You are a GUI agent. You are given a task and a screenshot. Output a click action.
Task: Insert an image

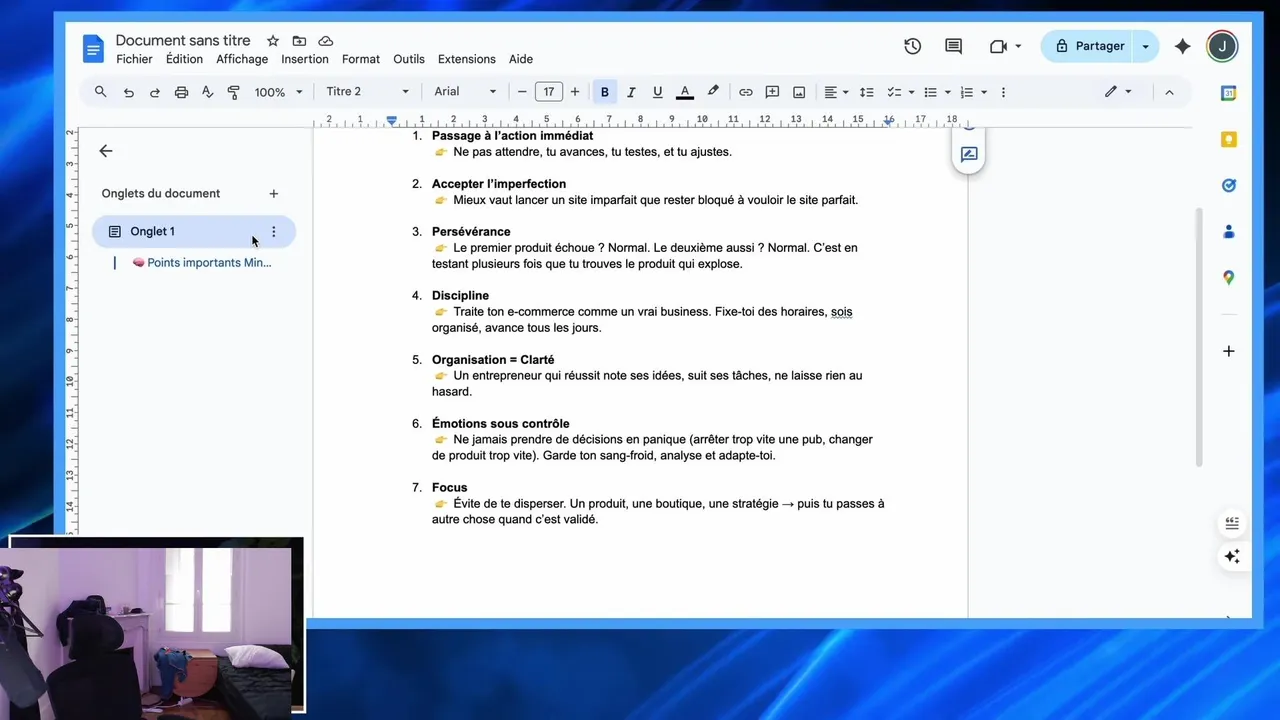pyautogui.click(x=799, y=92)
